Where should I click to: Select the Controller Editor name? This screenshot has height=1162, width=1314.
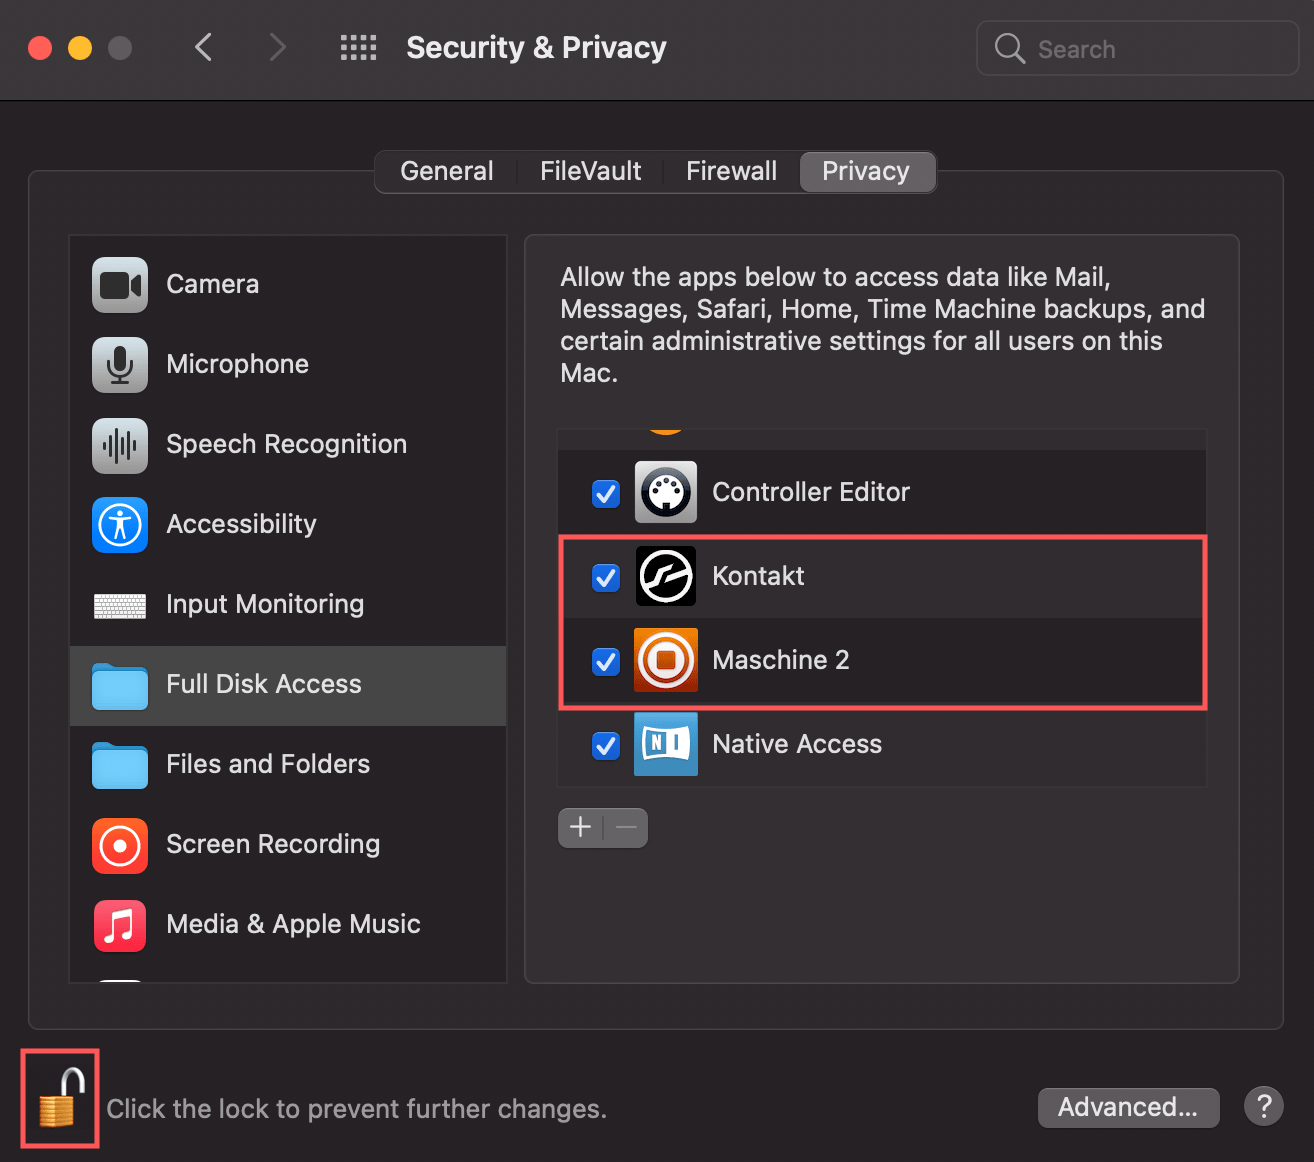point(811,492)
